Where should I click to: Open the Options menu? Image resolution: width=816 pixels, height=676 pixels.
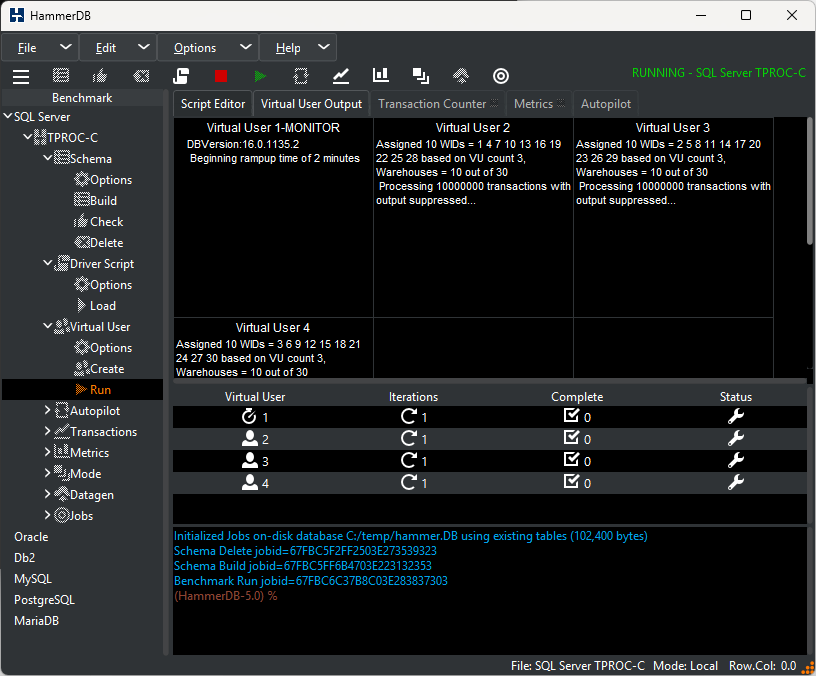[x=208, y=47]
